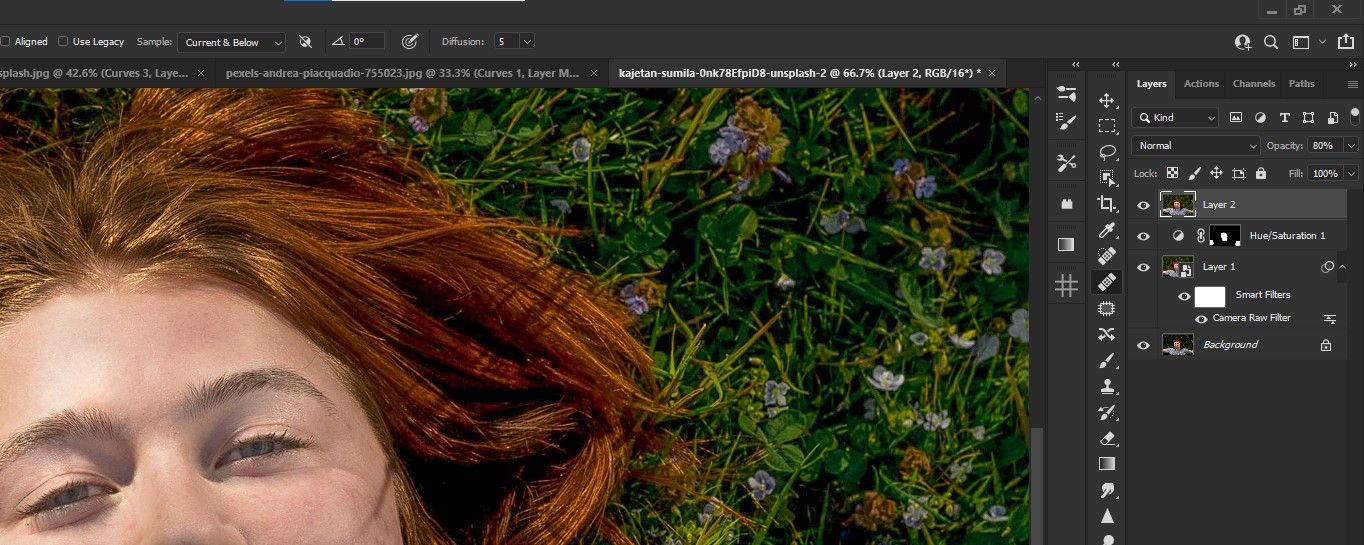This screenshot has width=1364, height=545.
Task: Toggle layer filtering switch on
Action: point(1356,117)
